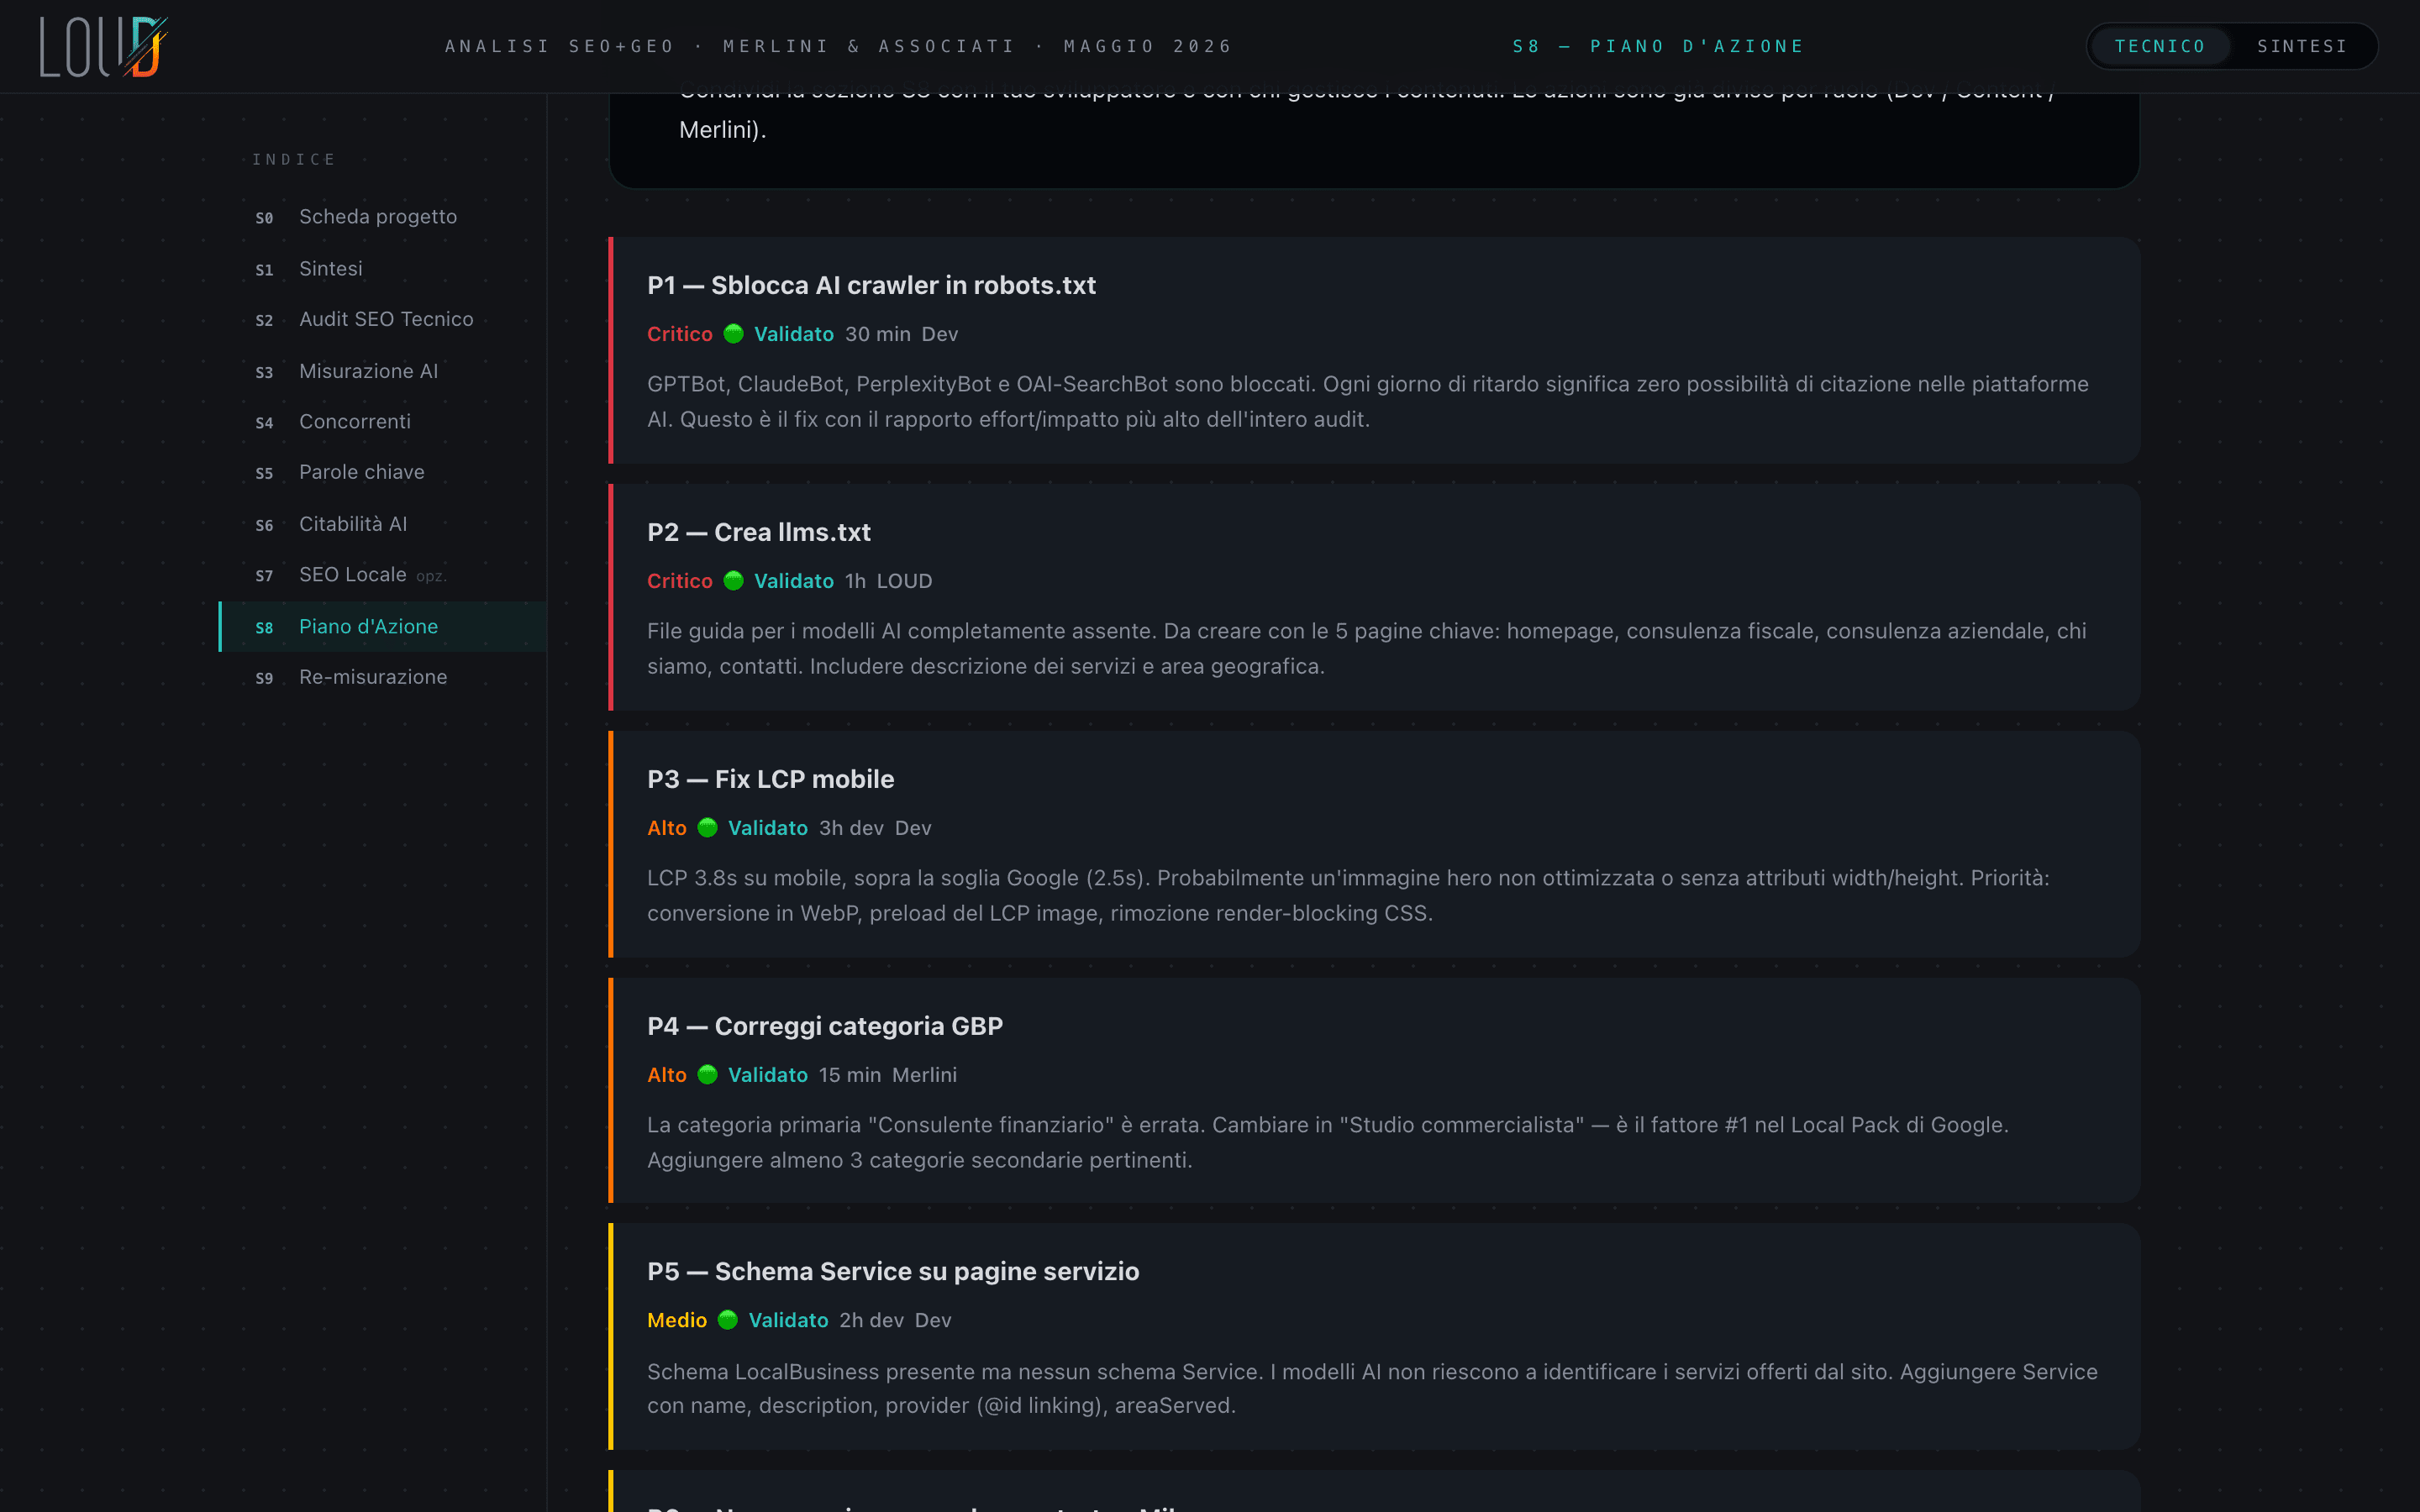Click the 30 min estimate on P1

tap(878, 334)
